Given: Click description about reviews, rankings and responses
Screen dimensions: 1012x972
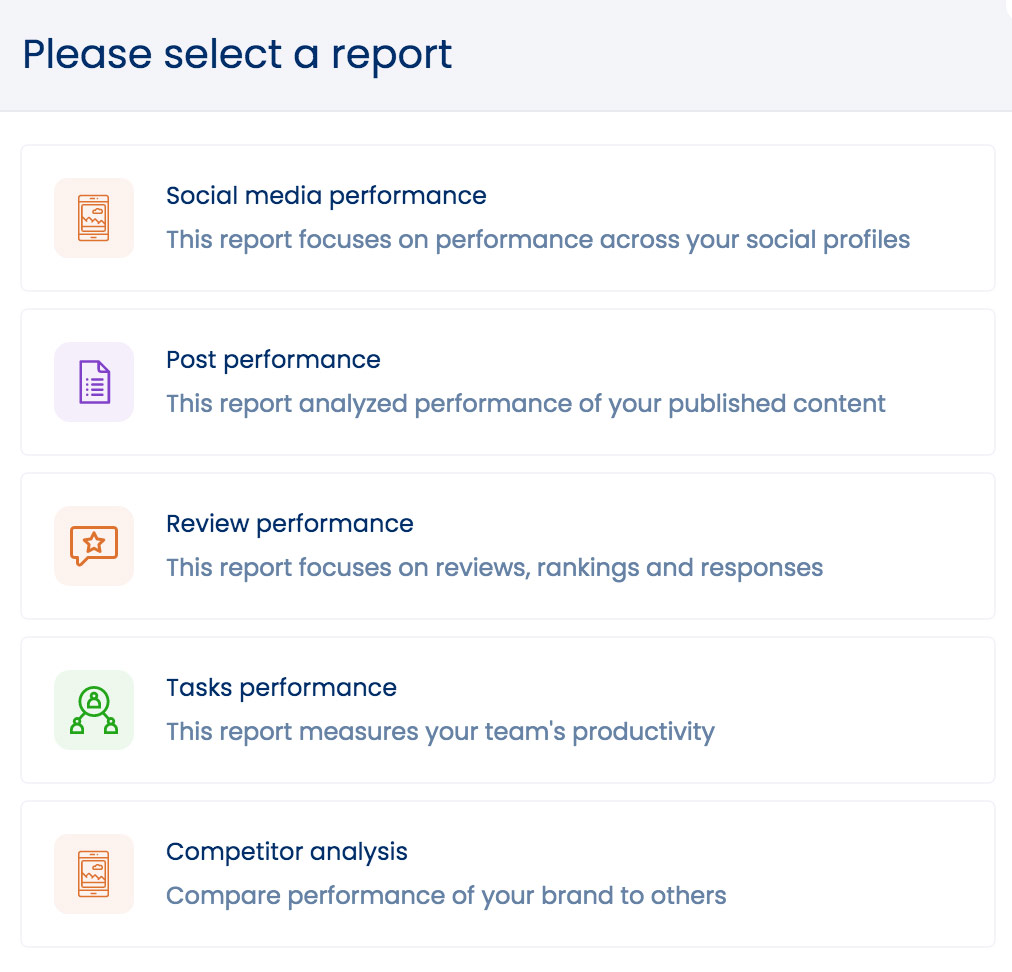Looking at the screenshot, I should [x=494, y=568].
